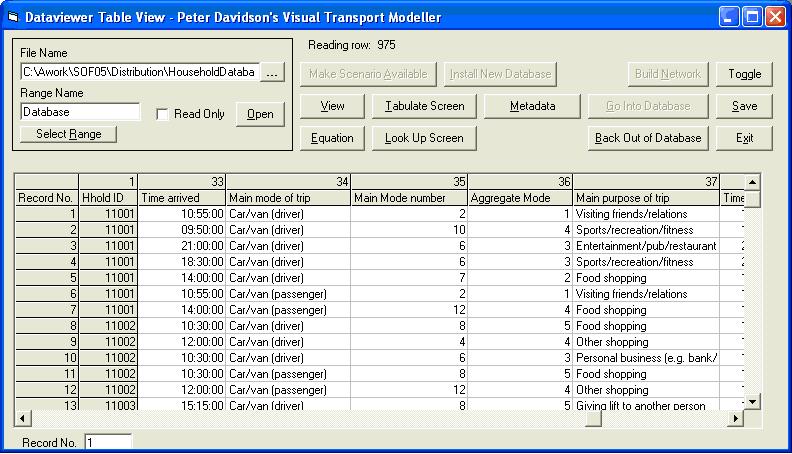Screen dimensions: 792x454
Task: Click 'Visiting friends/relations' cell in record 1
Action: [x=646, y=214]
